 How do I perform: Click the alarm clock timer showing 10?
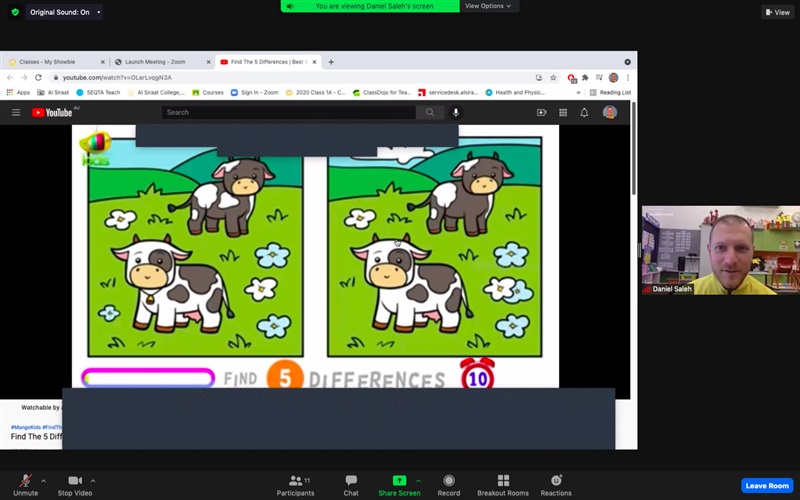(478, 373)
